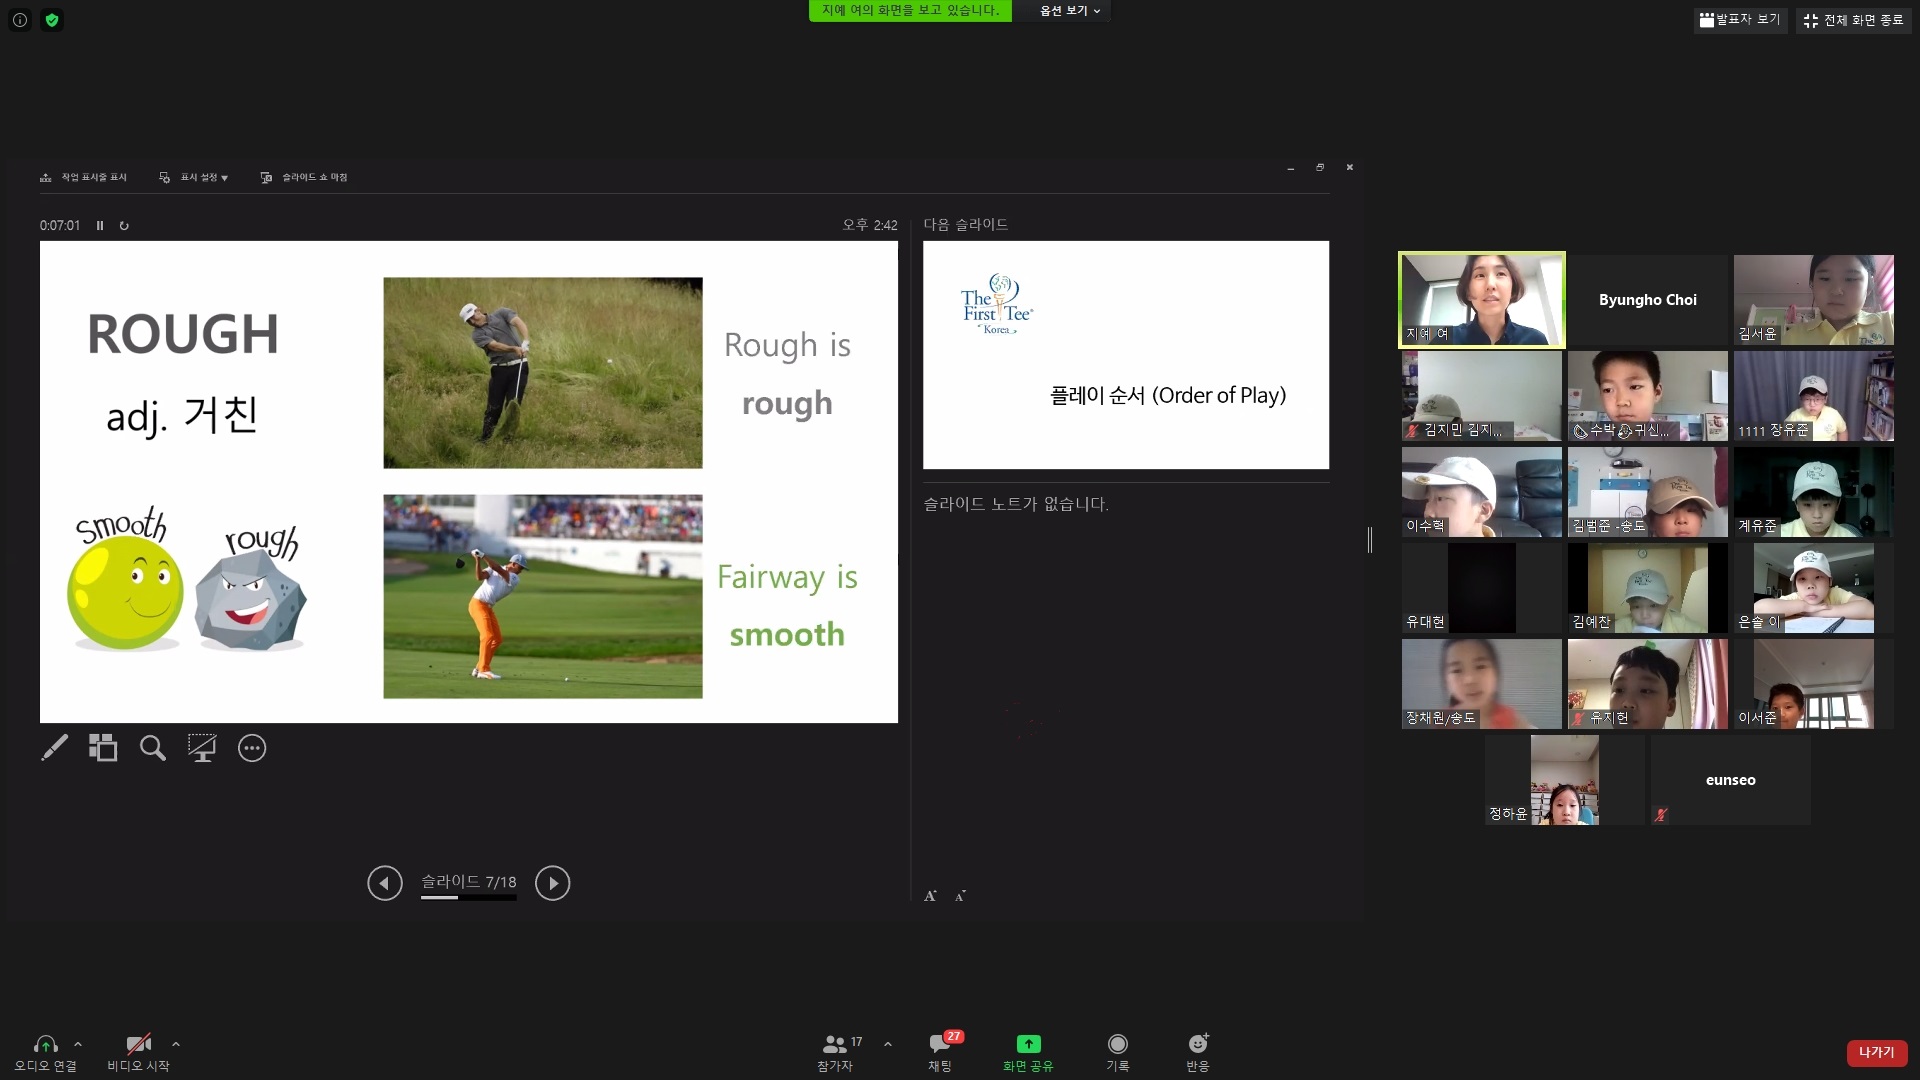Viewport: 1920px width, 1080px height.
Task: Open the 채팅 chat panel
Action: [x=940, y=1052]
